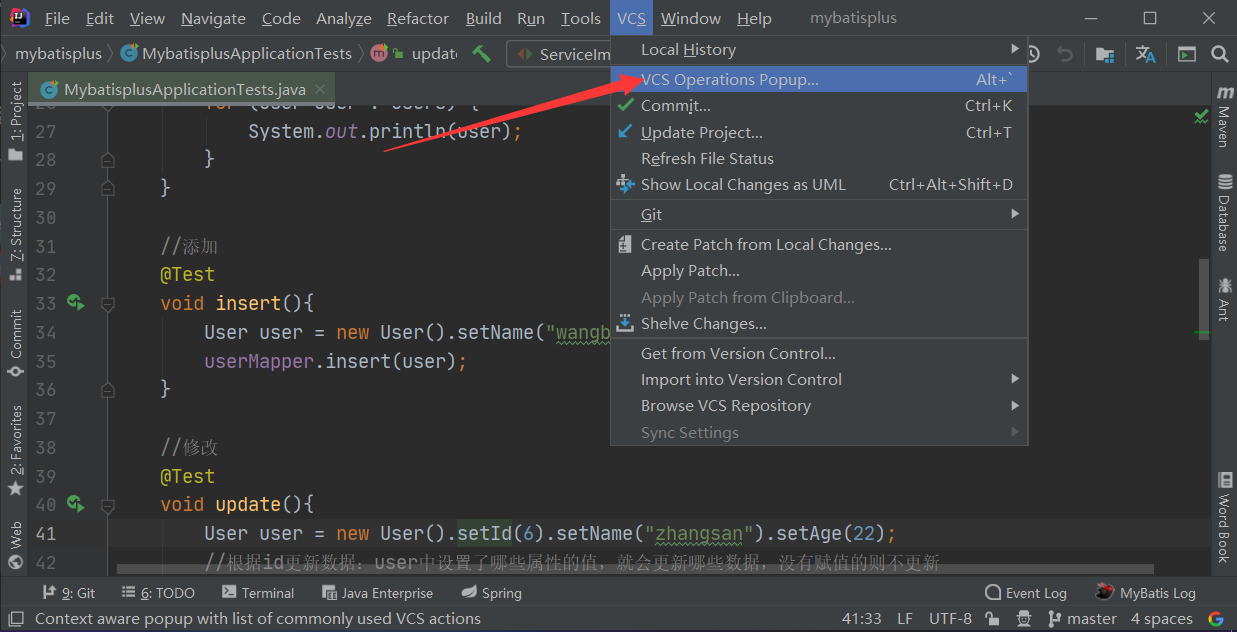Change file encoding via UTF-8 widget
Screen dimensions: 1237x632
click(x=949, y=619)
